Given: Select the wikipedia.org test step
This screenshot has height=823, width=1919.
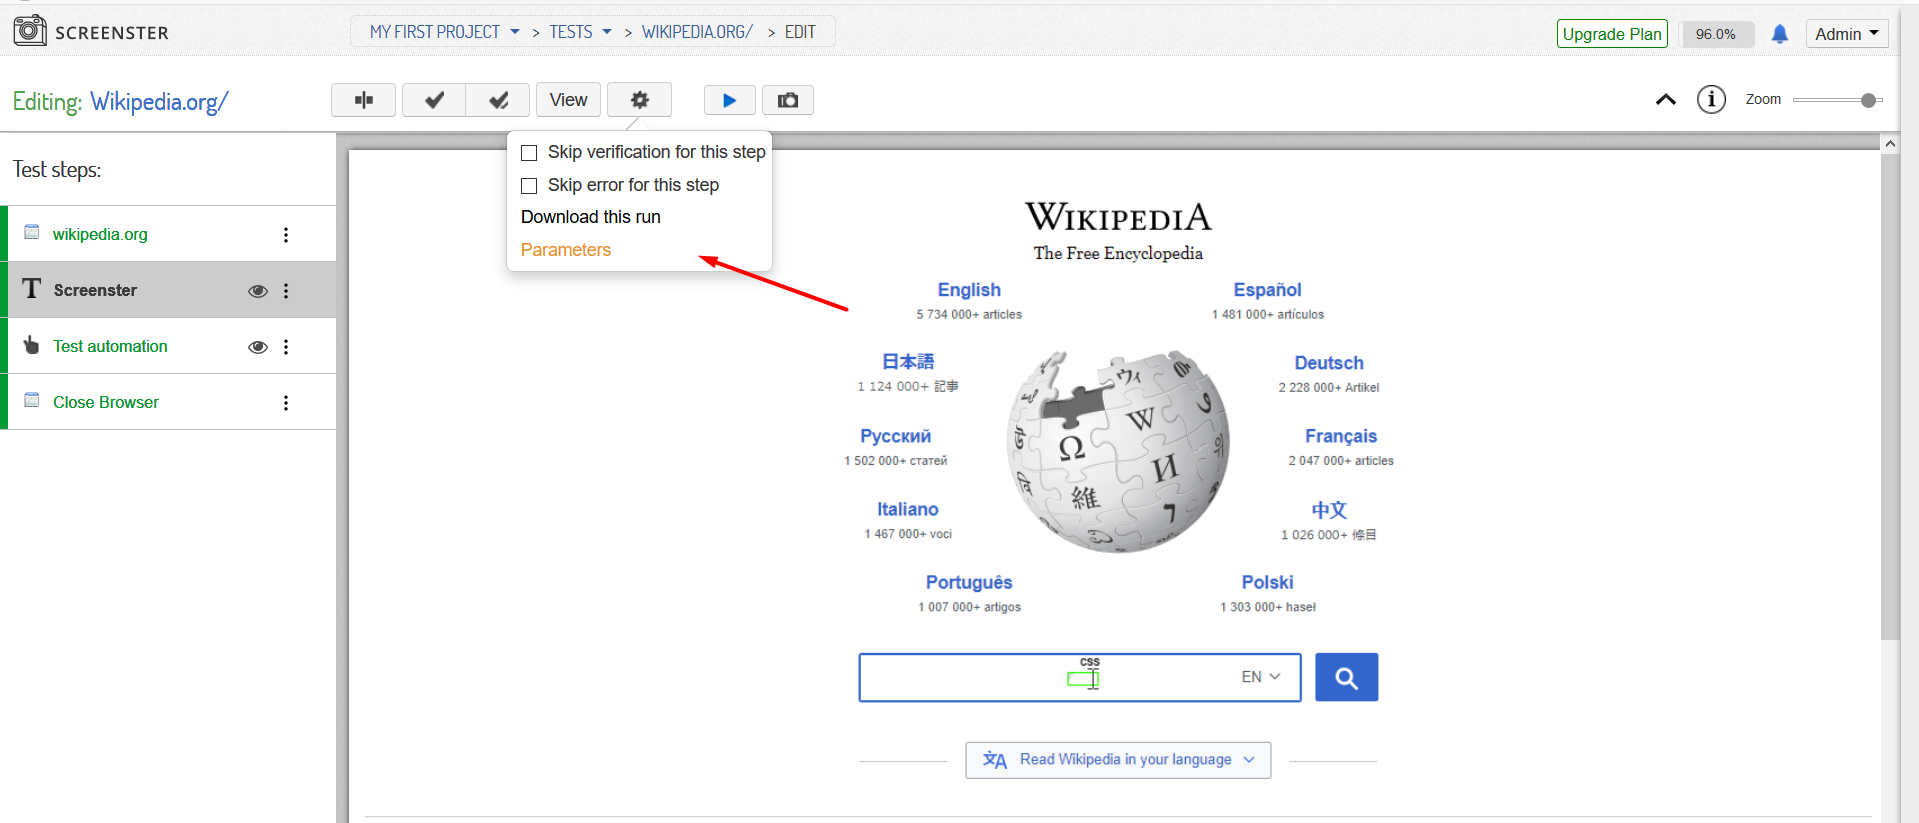Looking at the screenshot, I should pyautogui.click(x=168, y=234).
